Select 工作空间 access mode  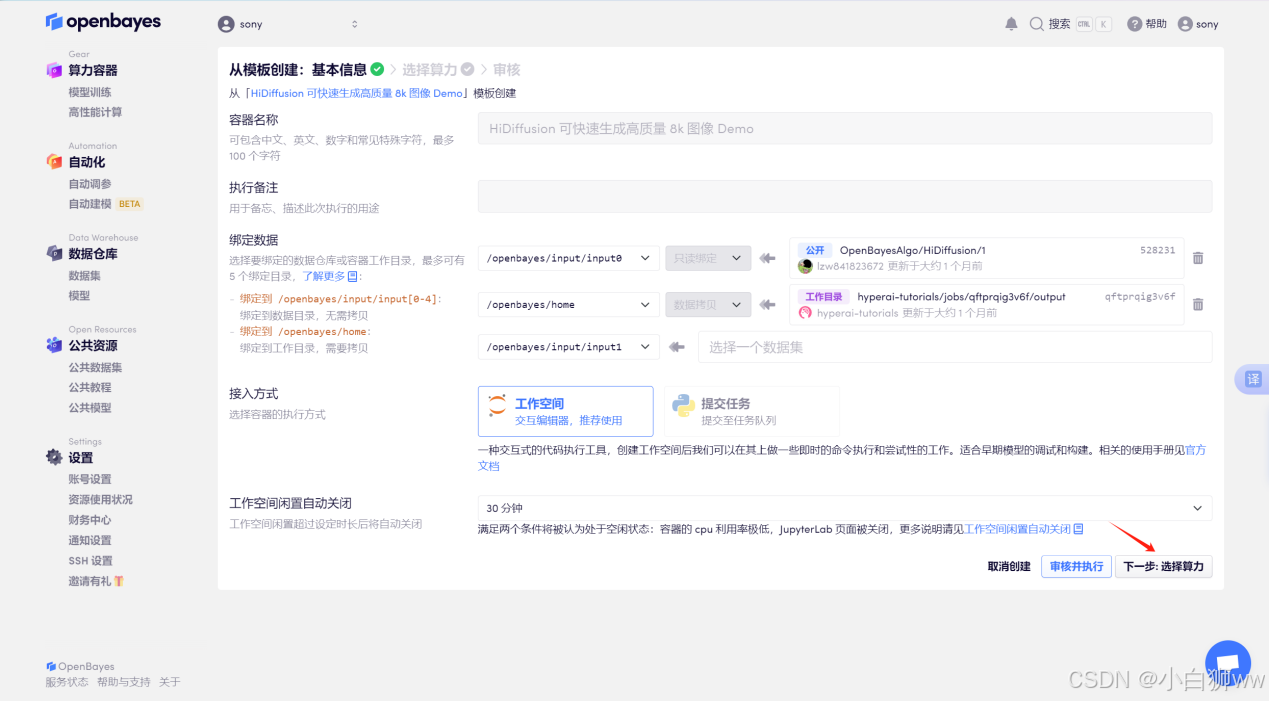[x=566, y=411]
